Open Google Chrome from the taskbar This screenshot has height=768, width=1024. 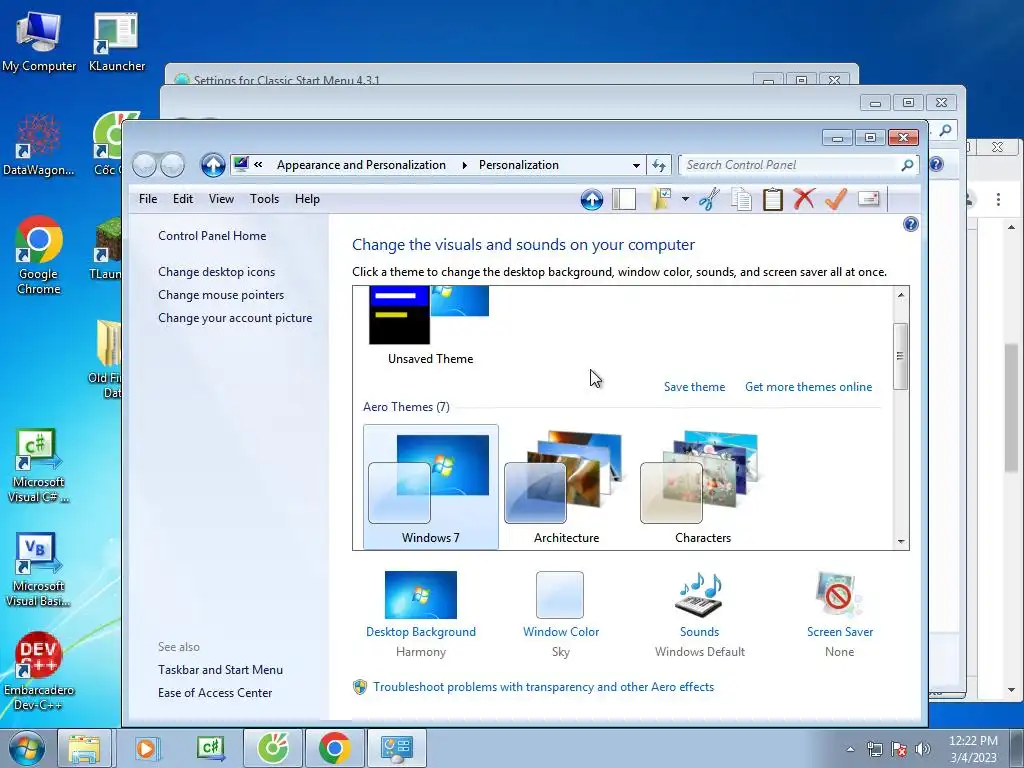tap(334, 748)
